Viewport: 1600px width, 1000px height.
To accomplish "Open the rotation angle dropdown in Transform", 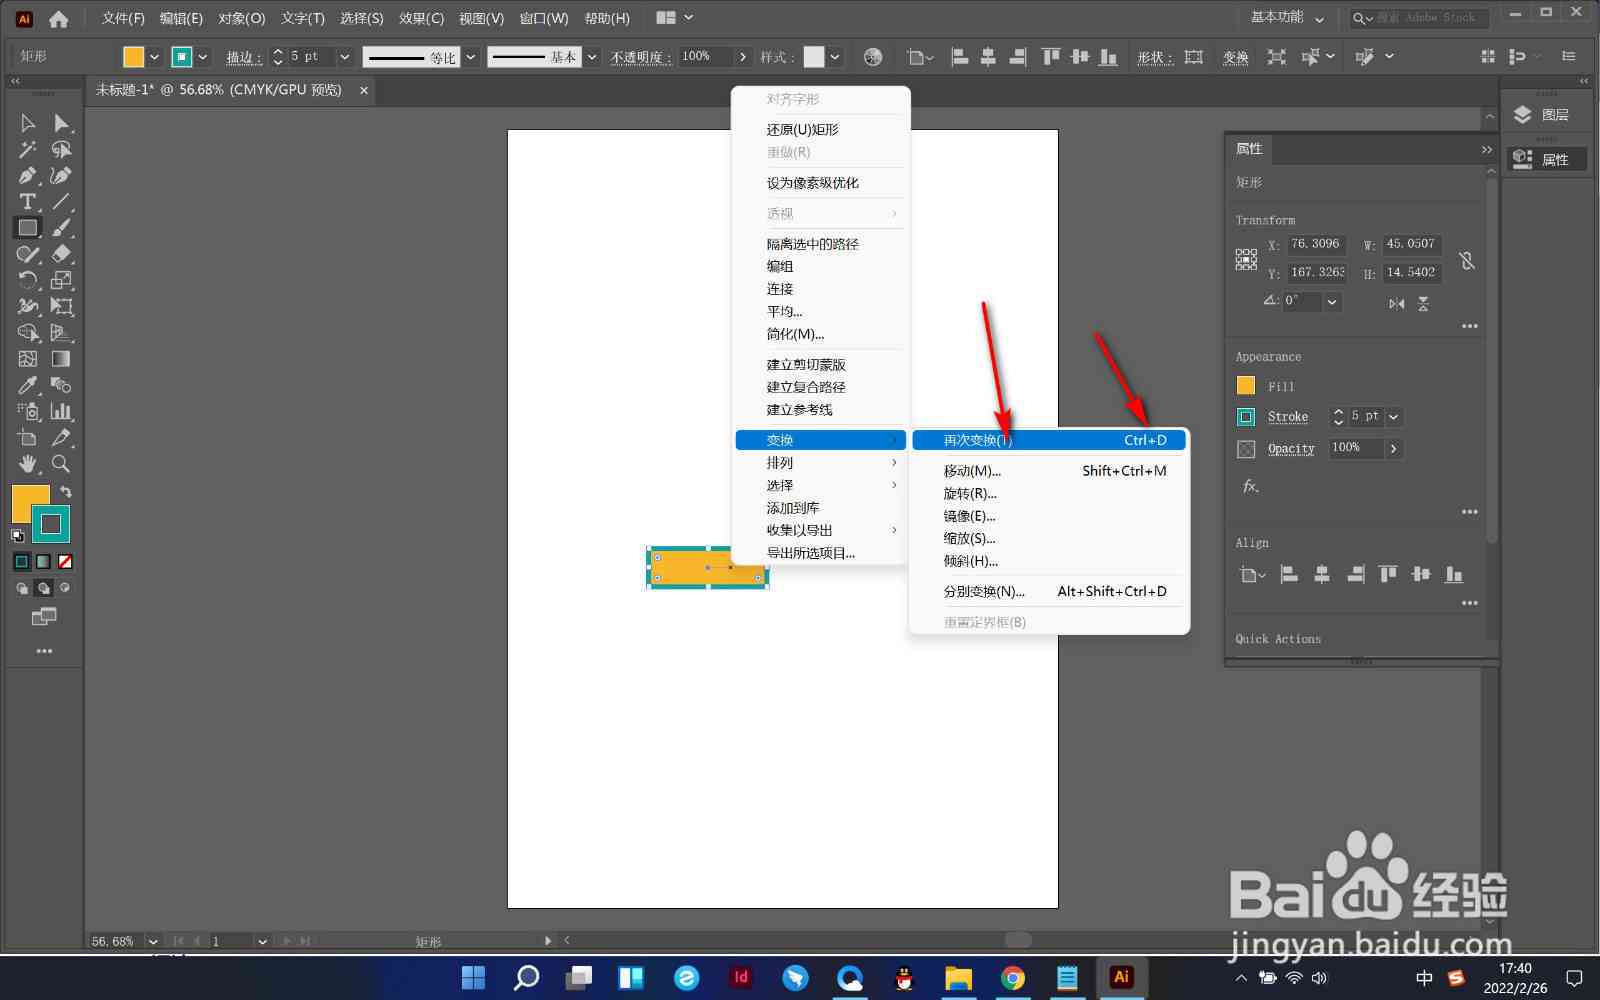I will pos(1332,301).
